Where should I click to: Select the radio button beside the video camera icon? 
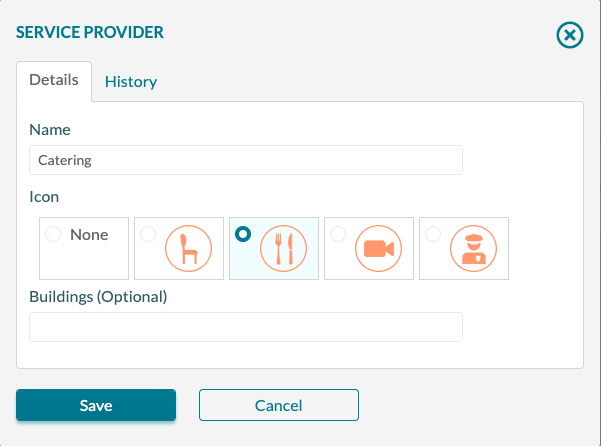tap(338, 234)
